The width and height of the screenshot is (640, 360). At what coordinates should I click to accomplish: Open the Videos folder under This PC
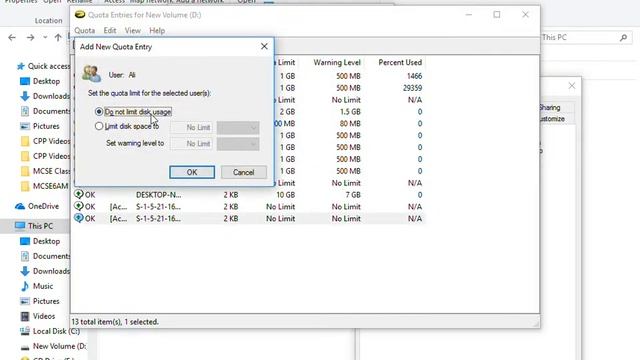(38, 316)
